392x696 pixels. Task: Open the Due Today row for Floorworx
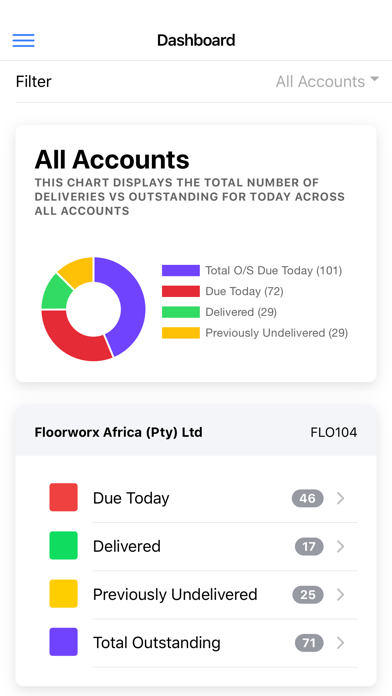coord(196,498)
